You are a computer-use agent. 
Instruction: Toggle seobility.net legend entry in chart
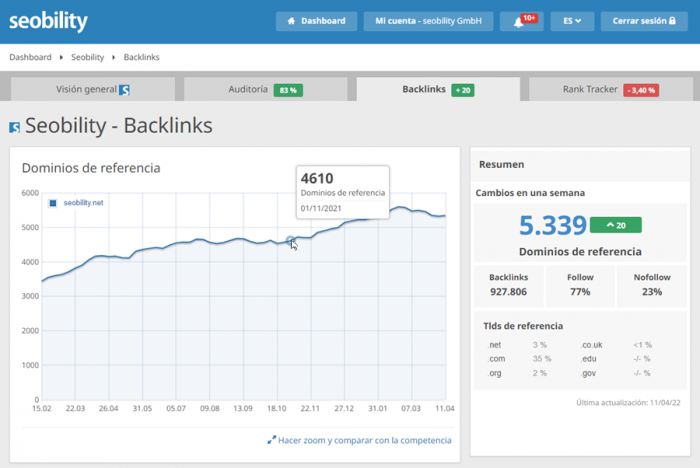click(76, 203)
